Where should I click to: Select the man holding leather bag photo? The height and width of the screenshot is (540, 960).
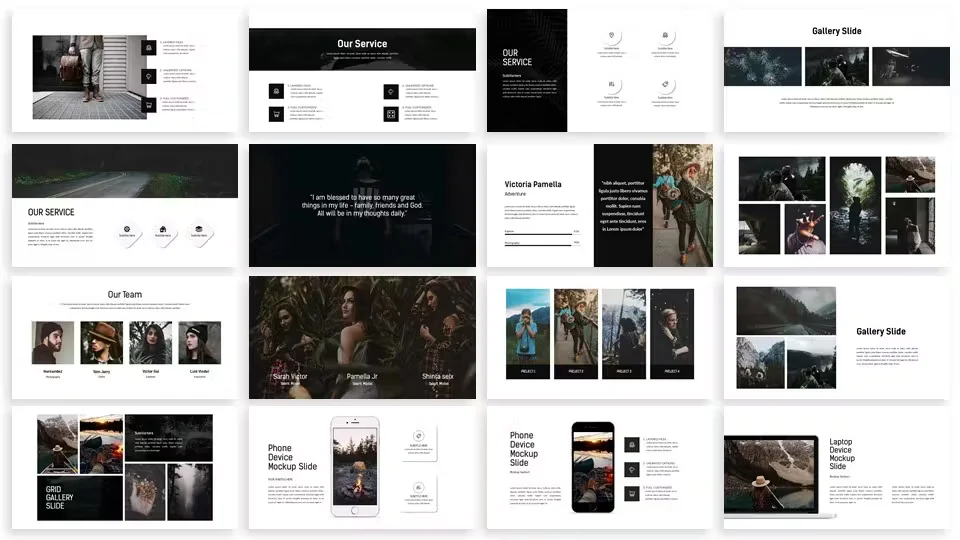pos(90,77)
